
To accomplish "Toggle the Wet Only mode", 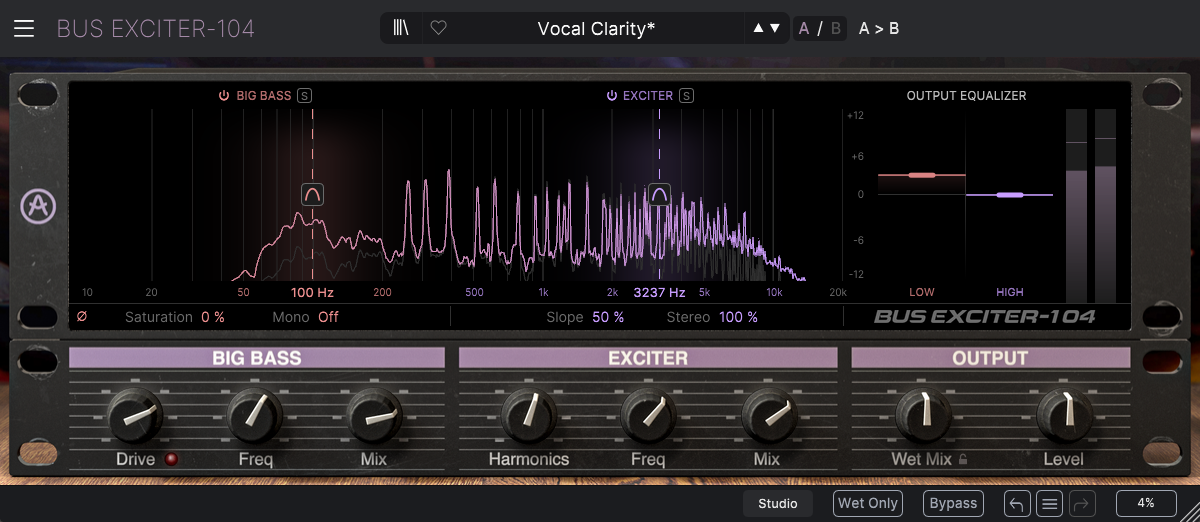I will [x=867, y=503].
